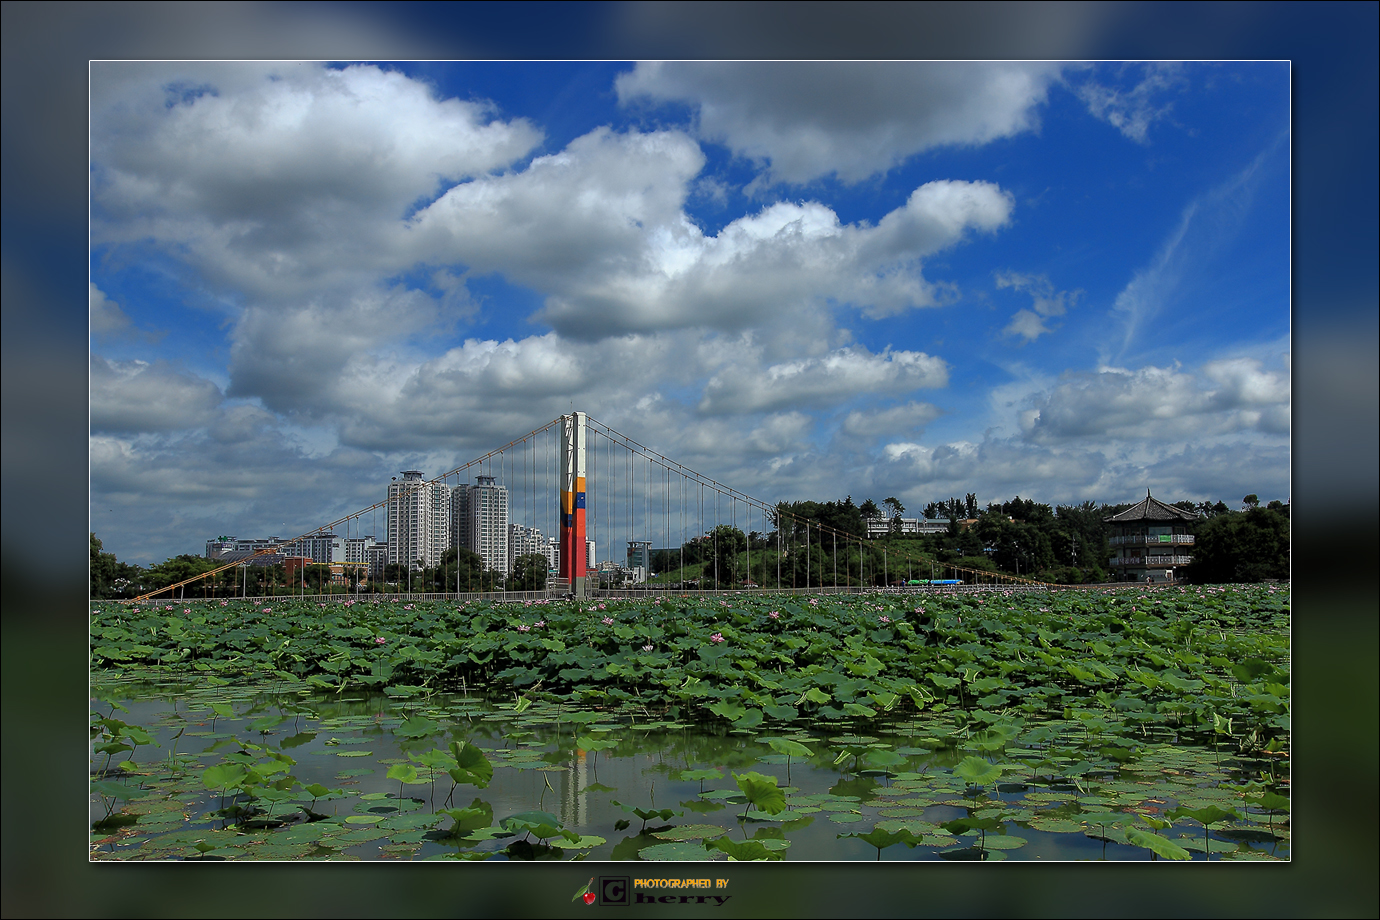Click the orange PHOTOGRAPHED BY text
Viewport: 1380px width, 920px height.
tap(681, 883)
